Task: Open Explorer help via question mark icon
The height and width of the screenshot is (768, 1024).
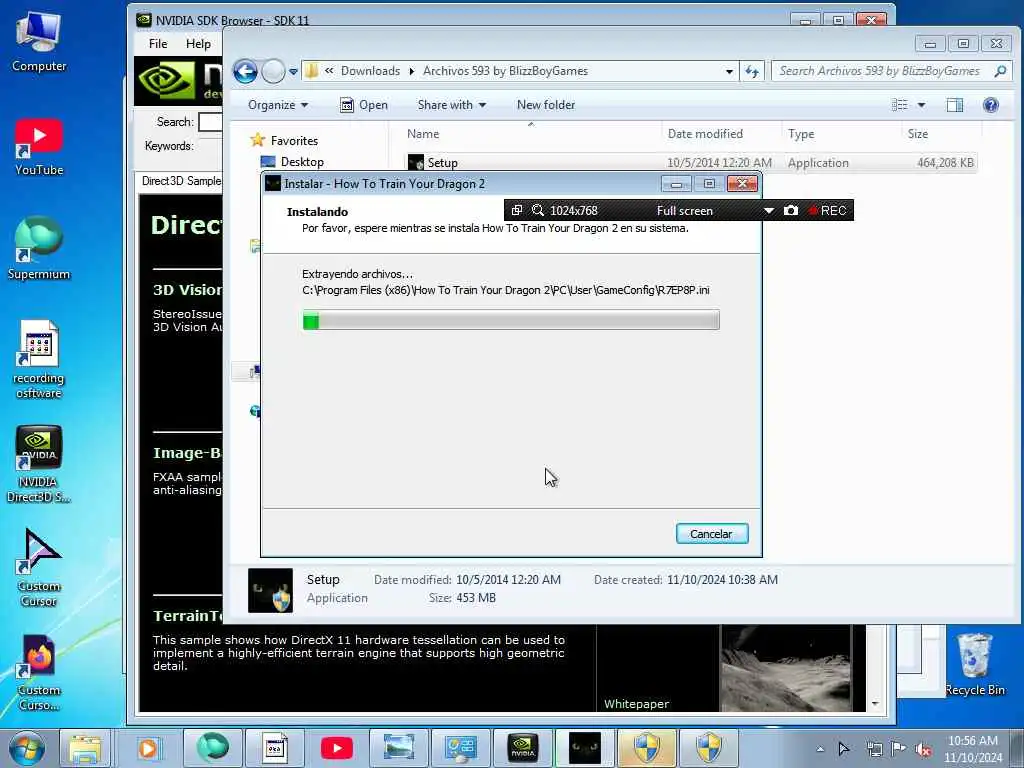Action: tap(991, 104)
